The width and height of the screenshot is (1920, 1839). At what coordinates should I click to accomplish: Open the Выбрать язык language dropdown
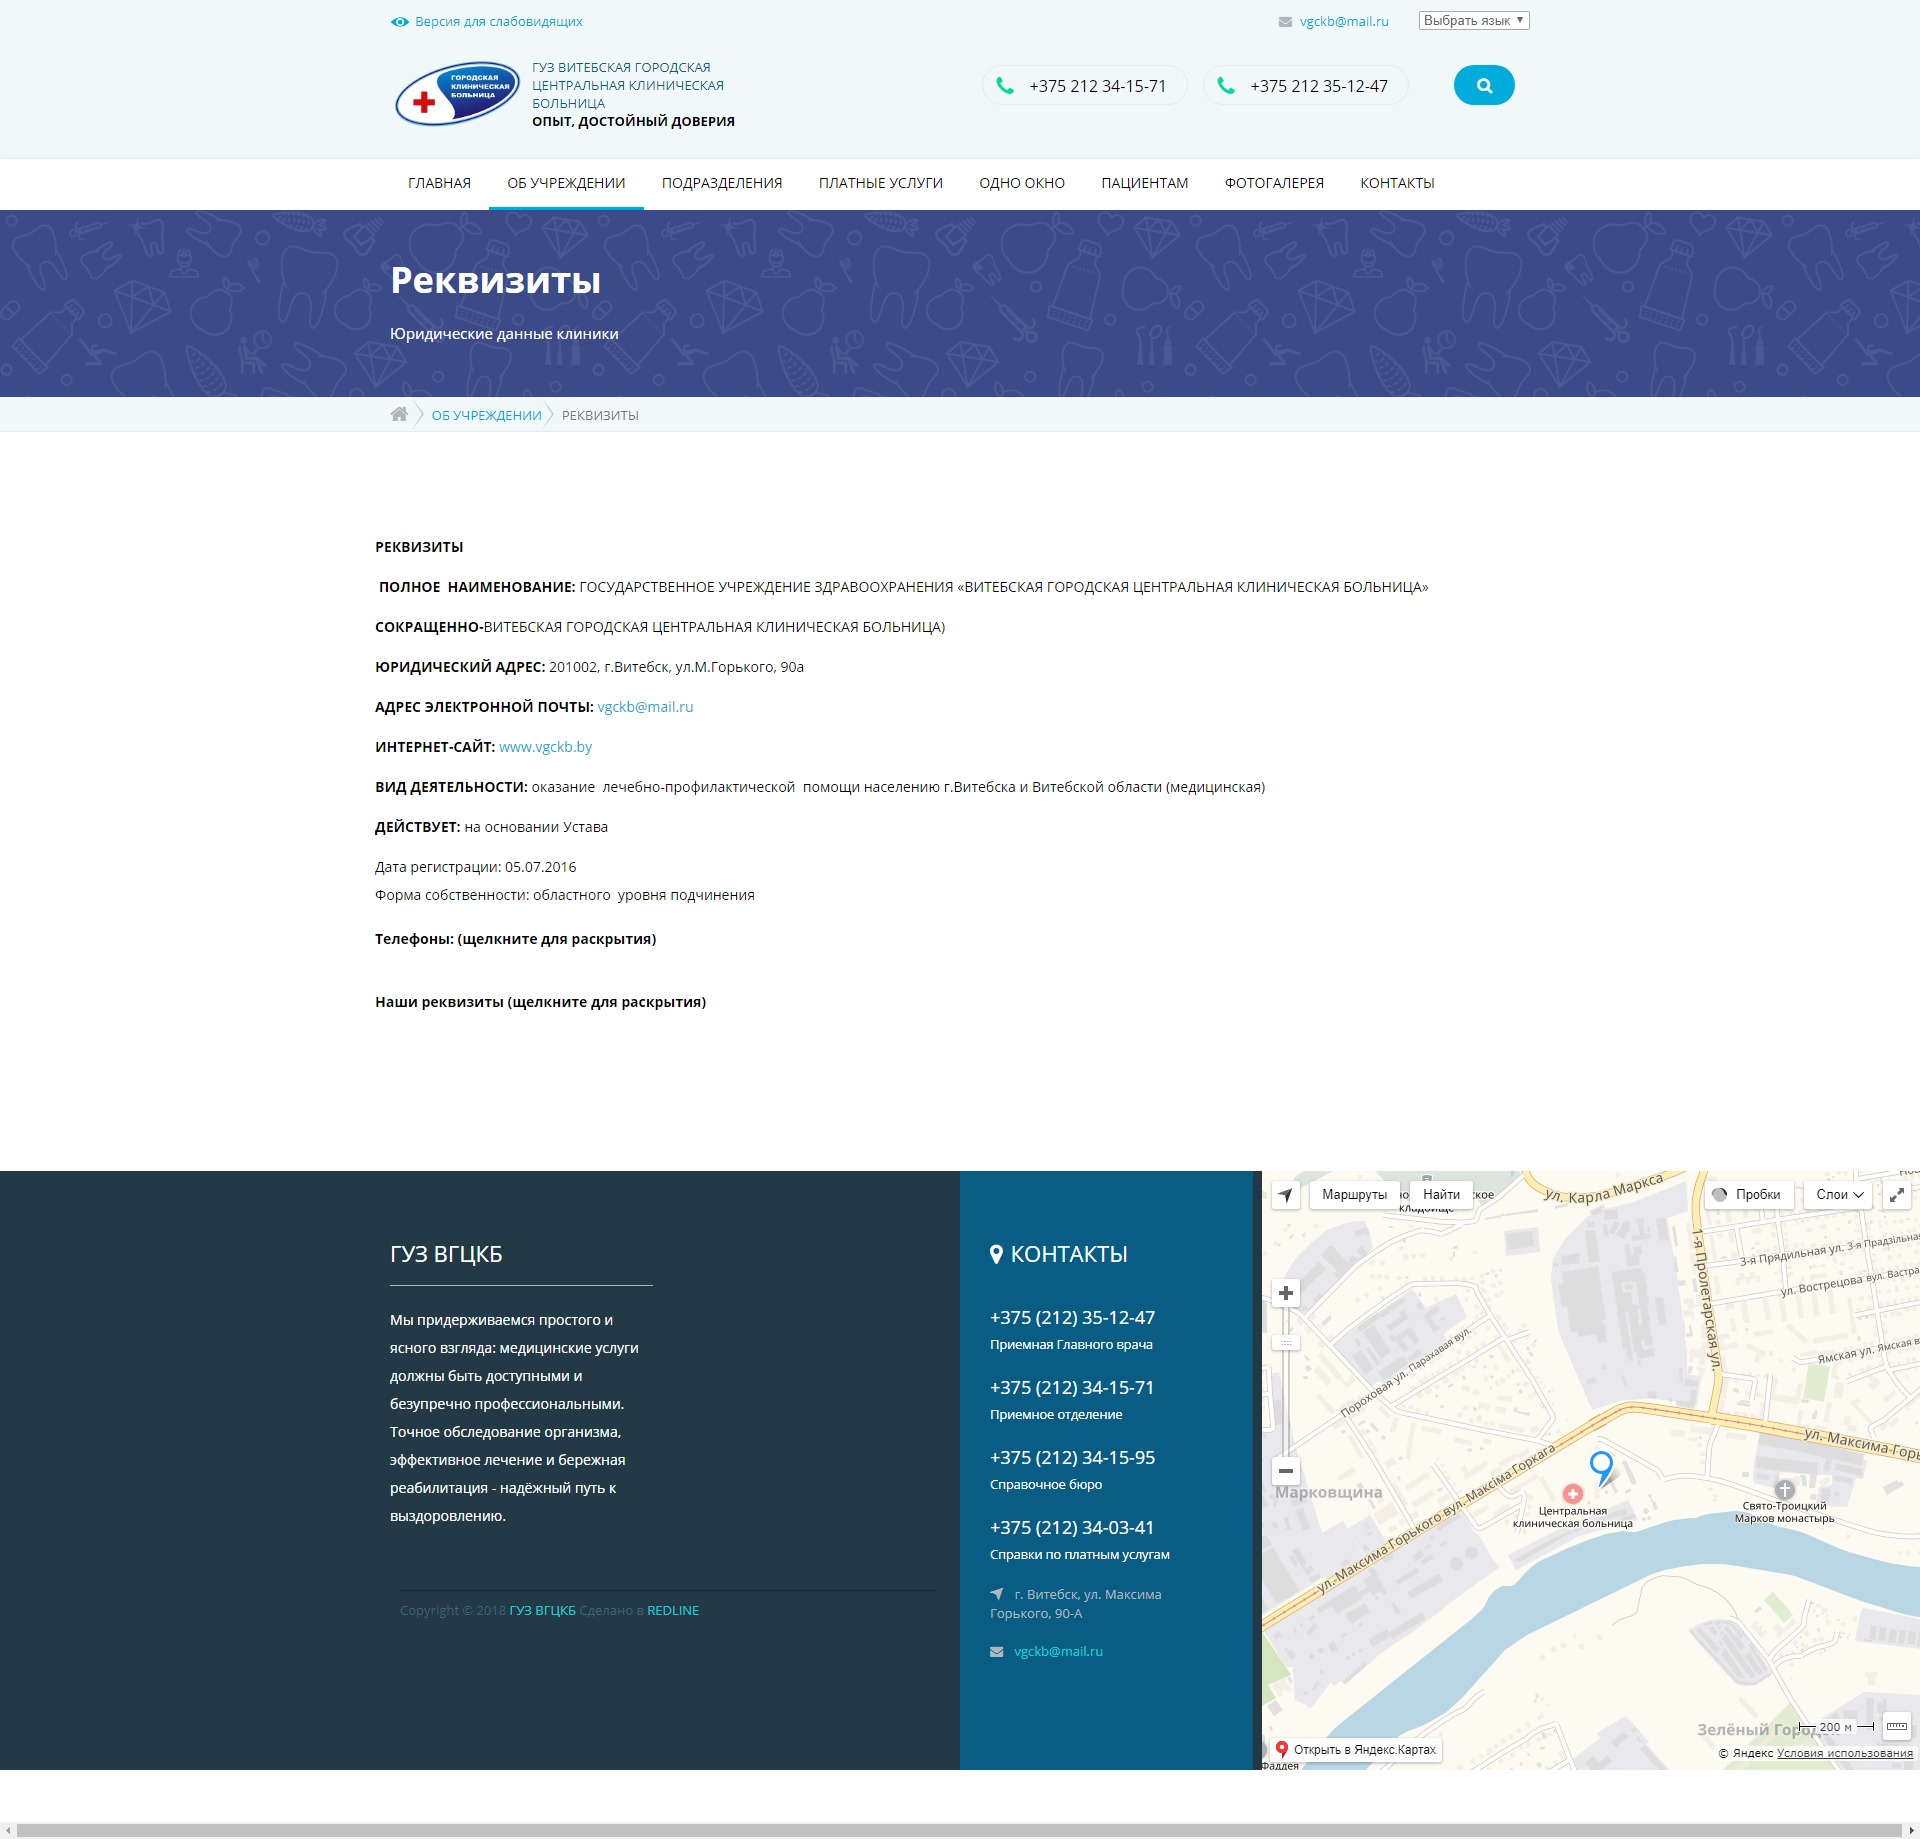coord(1474,21)
